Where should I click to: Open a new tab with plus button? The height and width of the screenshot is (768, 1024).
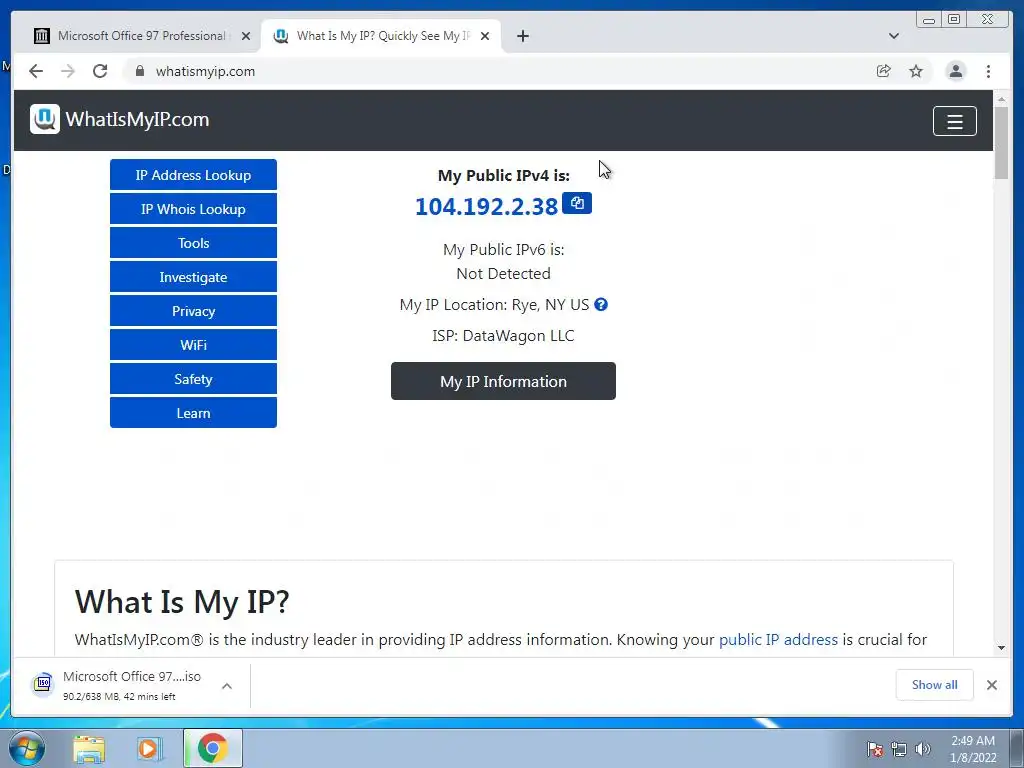point(522,36)
